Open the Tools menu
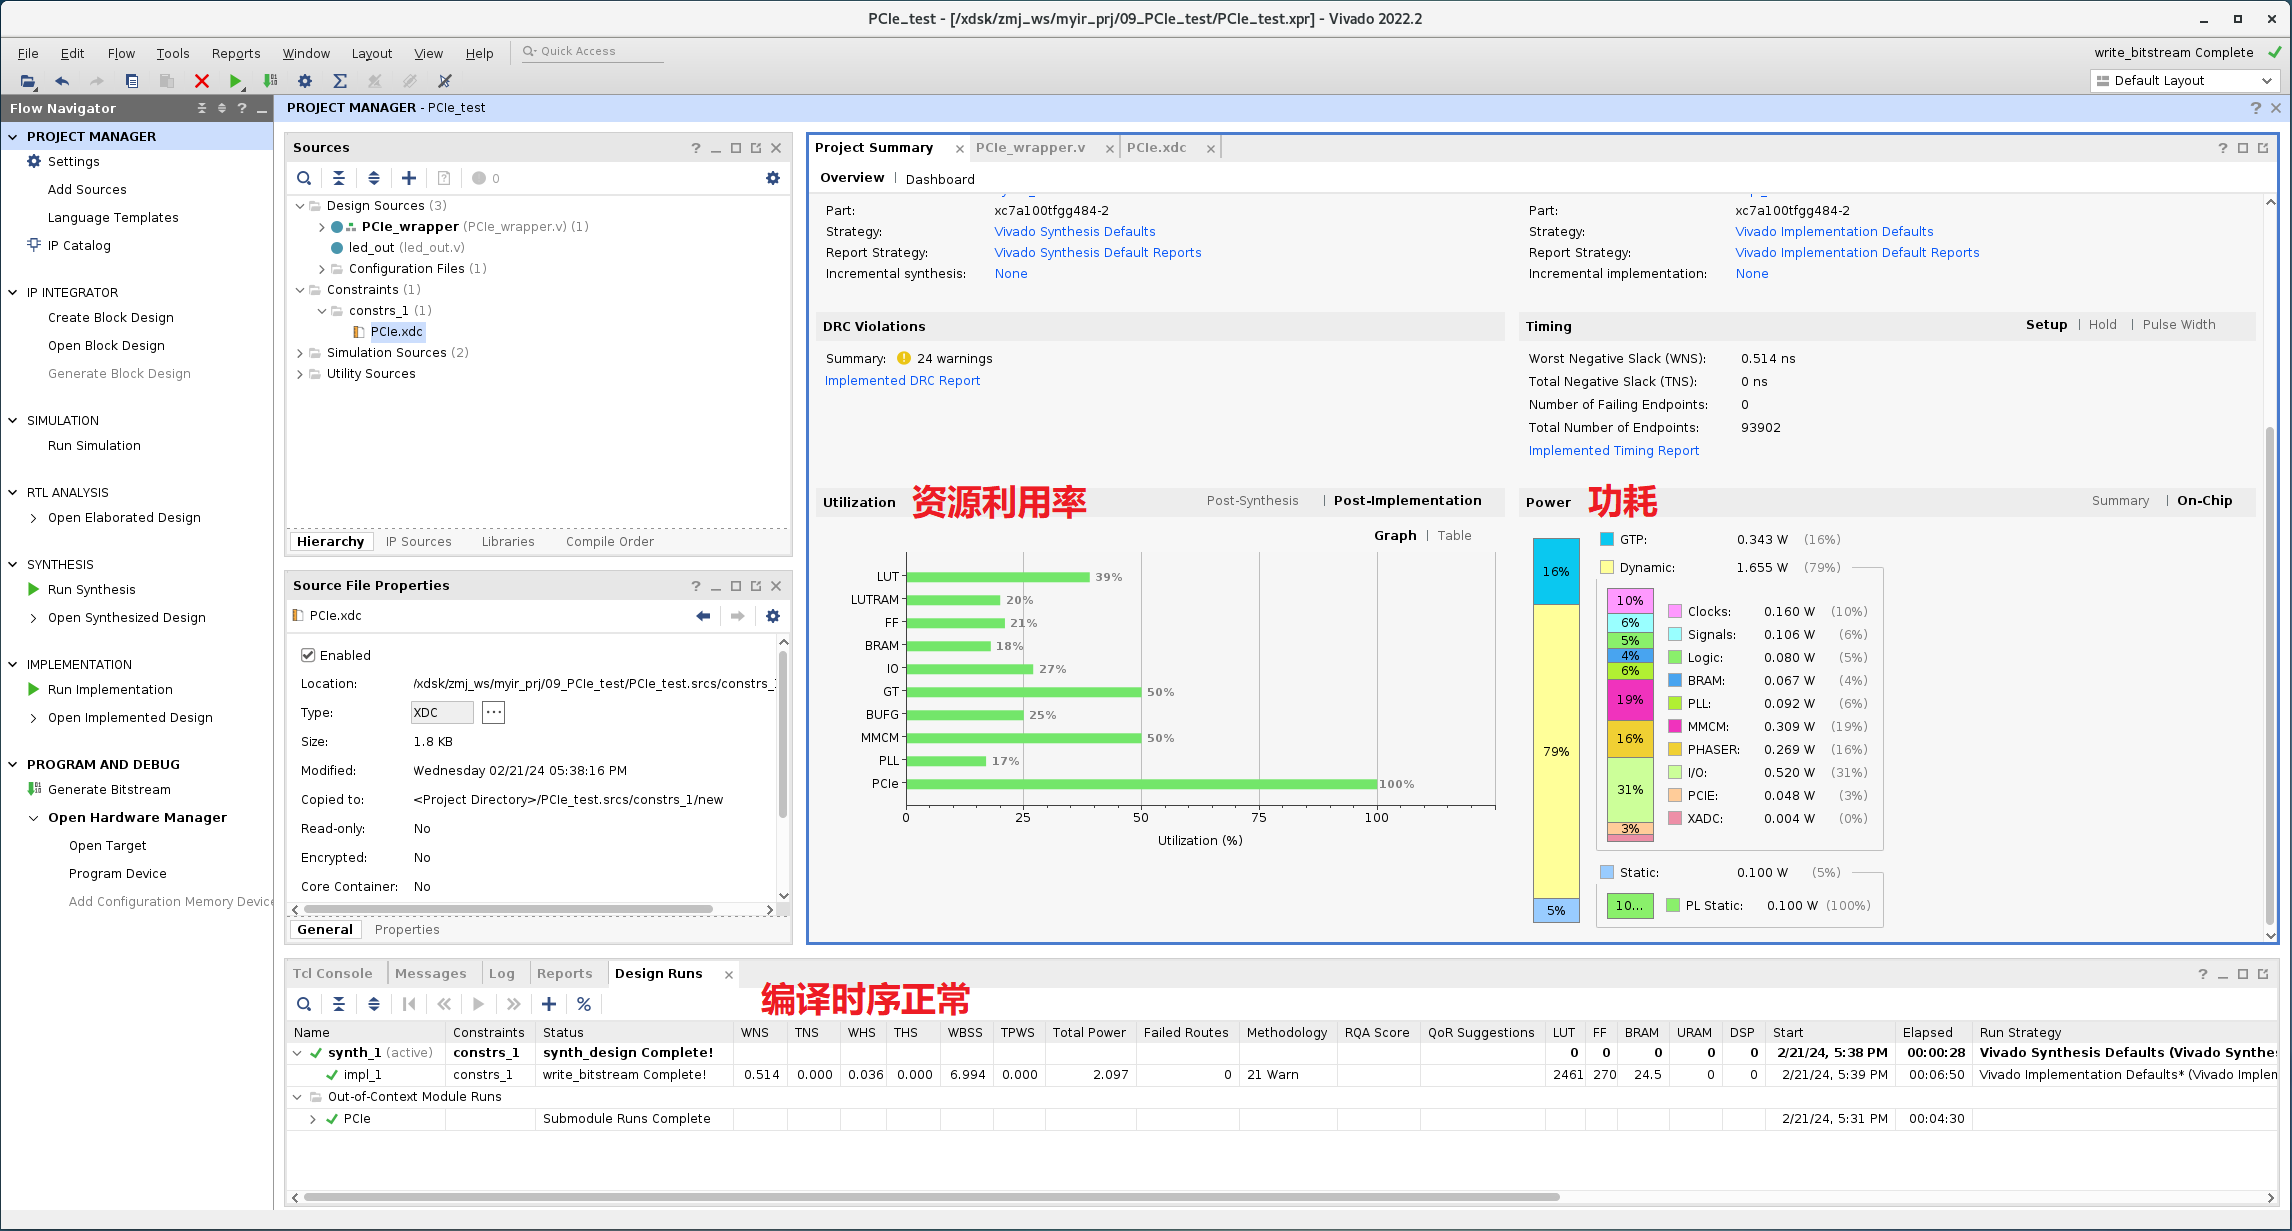This screenshot has height=1231, width=2292. (x=172, y=53)
